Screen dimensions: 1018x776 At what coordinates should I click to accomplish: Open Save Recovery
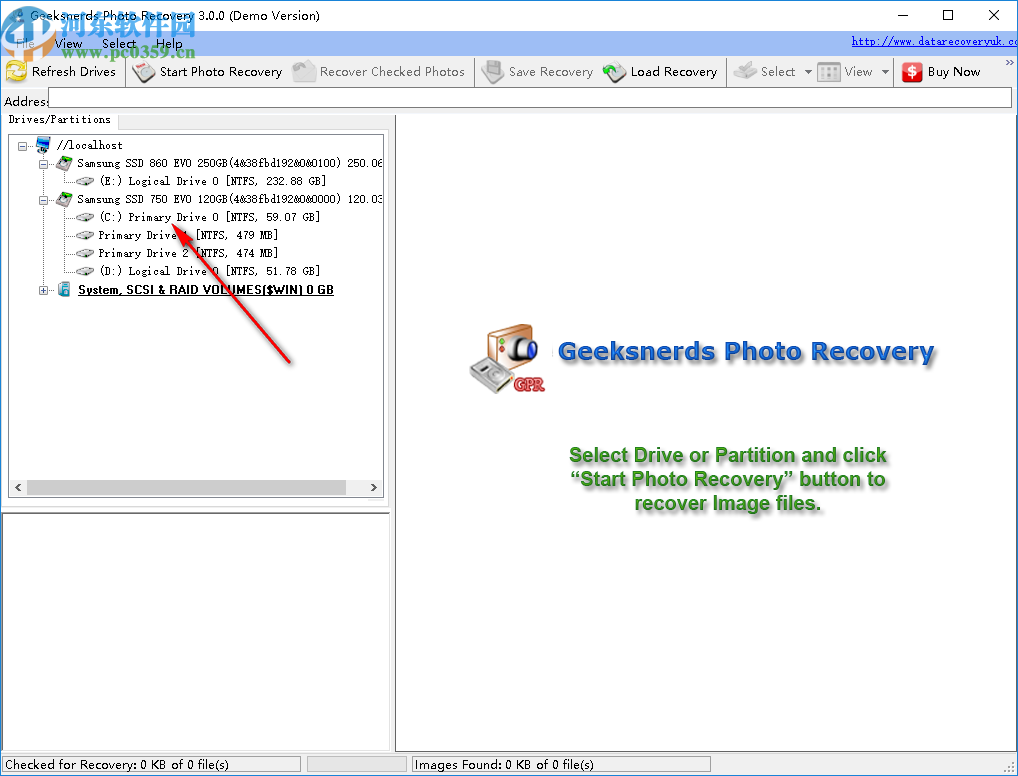(x=492, y=71)
